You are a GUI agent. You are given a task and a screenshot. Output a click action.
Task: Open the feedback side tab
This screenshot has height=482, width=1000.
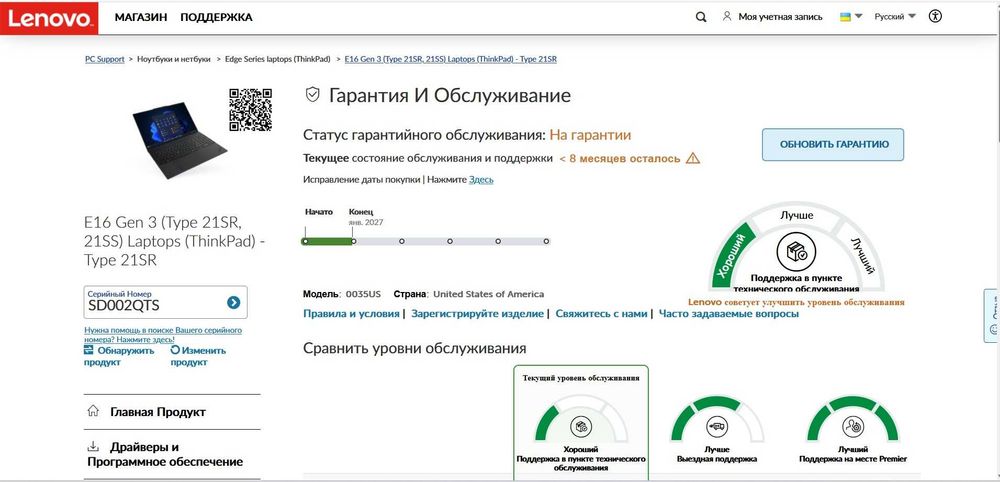[x=992, y=316]
